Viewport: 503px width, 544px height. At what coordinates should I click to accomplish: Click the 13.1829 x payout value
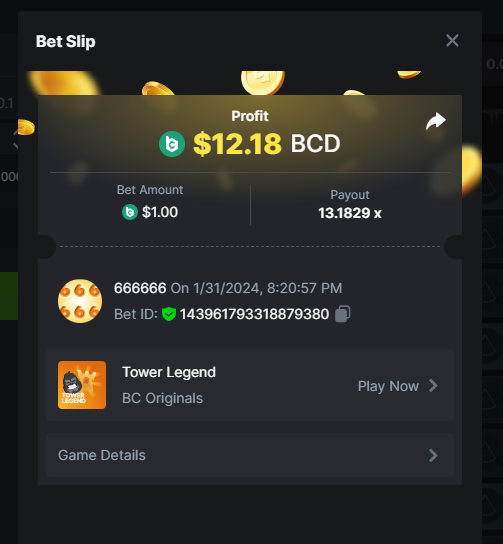[350, 213]
